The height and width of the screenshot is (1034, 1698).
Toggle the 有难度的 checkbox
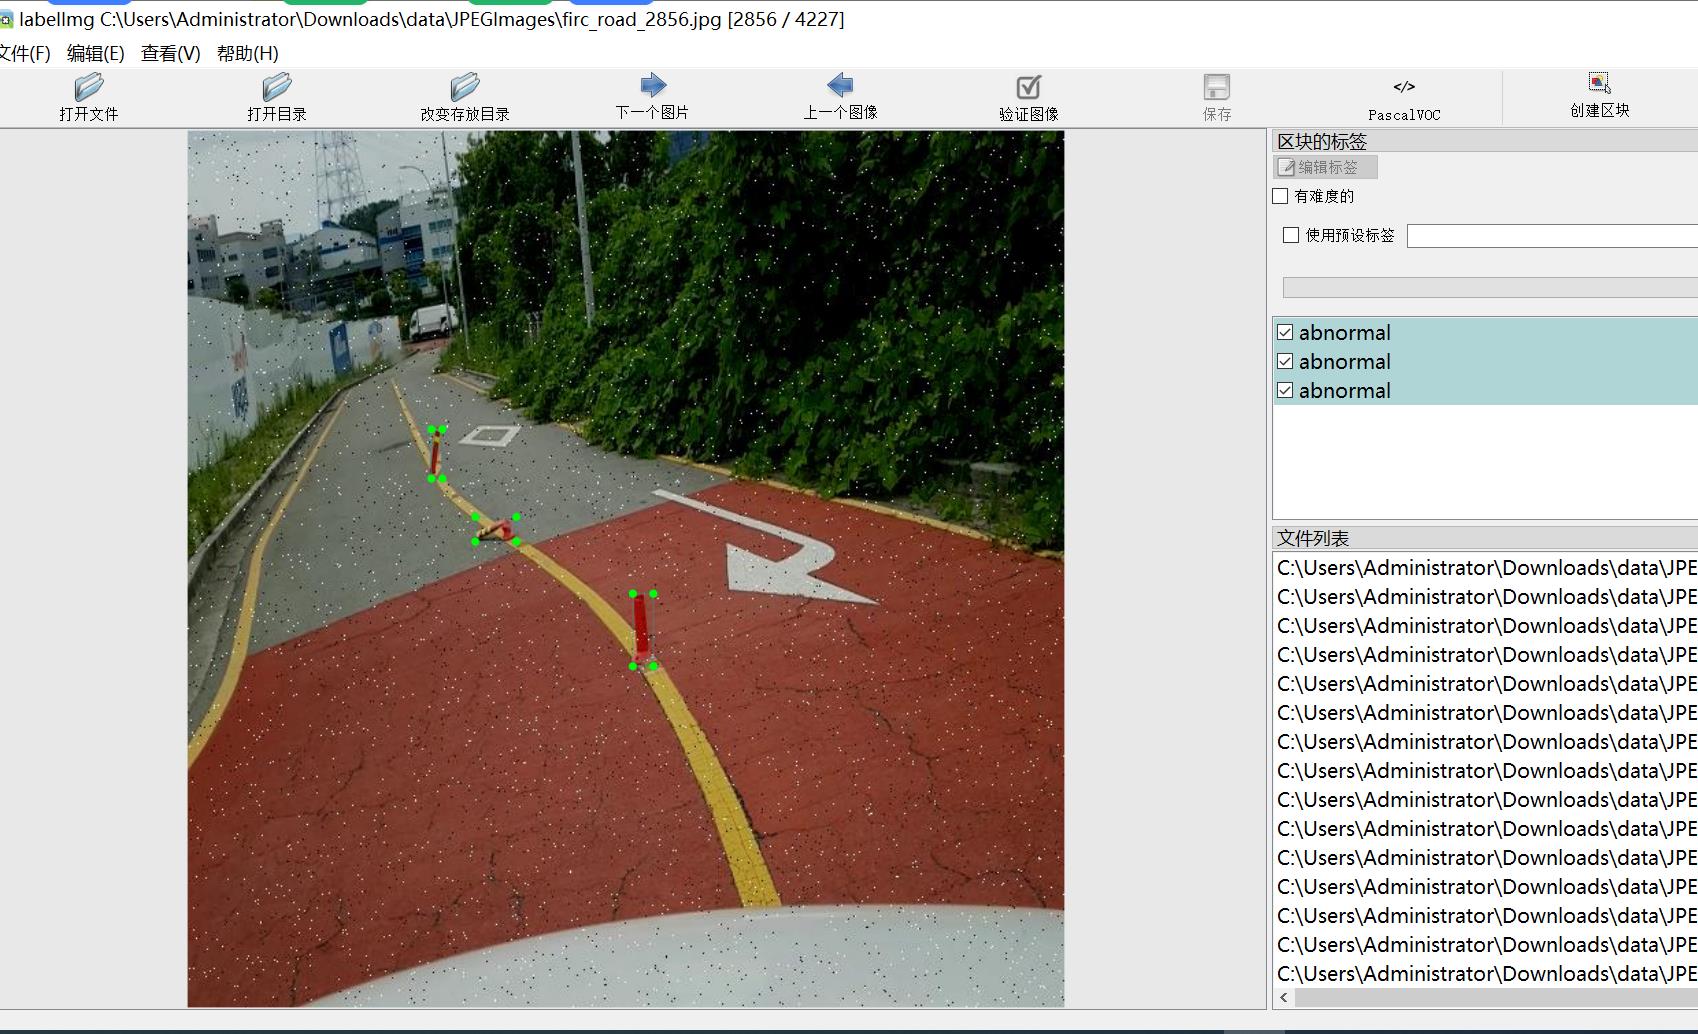point(1281,196)
